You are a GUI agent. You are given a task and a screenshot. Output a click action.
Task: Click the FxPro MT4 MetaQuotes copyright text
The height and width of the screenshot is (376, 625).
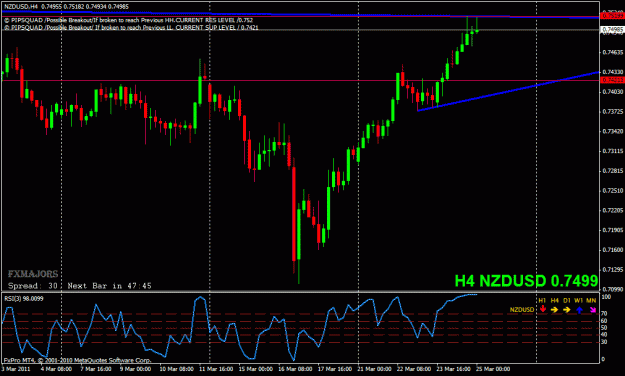(77, 360)
